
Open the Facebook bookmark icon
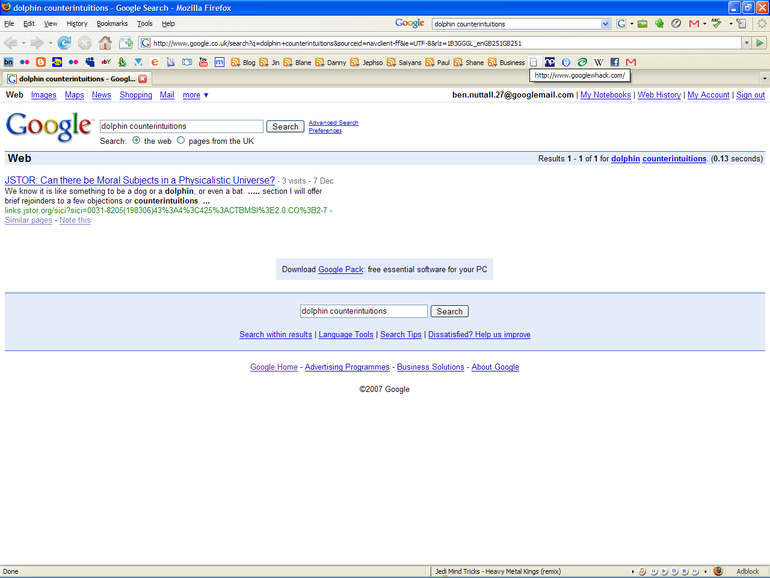pos(615,62)
